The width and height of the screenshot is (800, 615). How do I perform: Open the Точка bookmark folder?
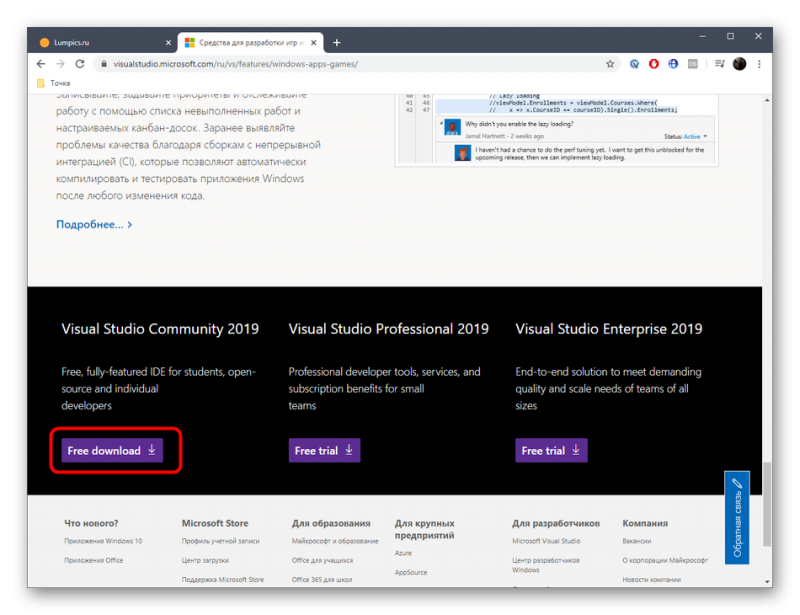(54, 83)
